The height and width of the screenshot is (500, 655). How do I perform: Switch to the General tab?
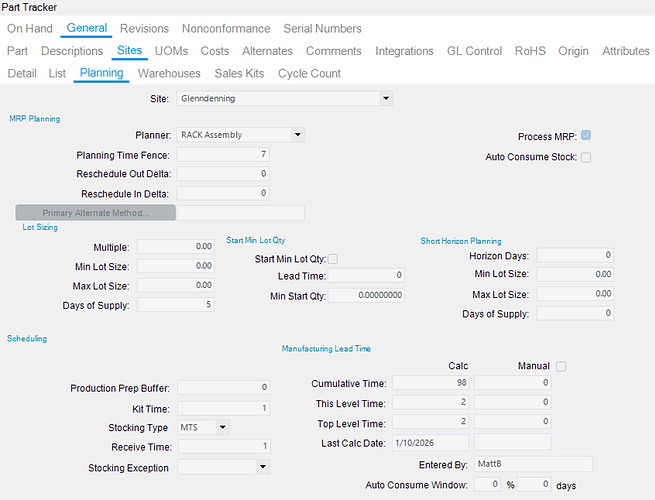pos(87,28)
